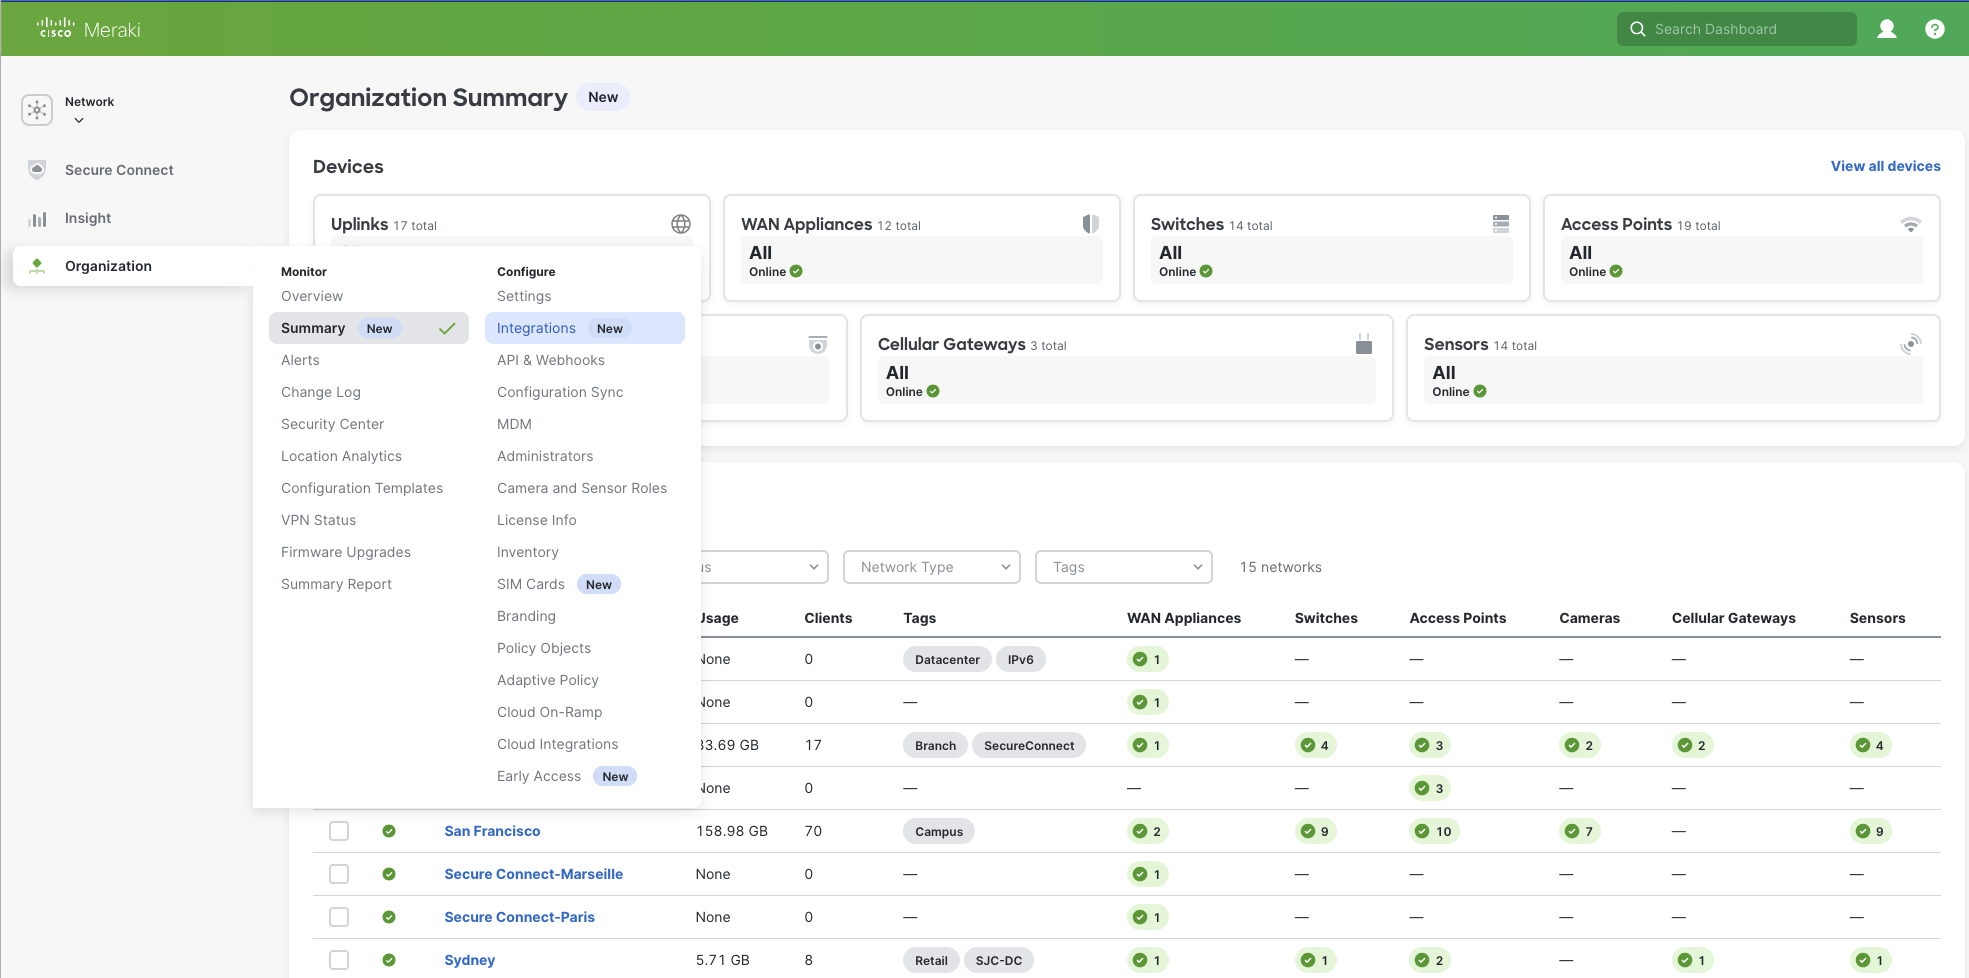1969x978 pixels.
Task: Click the Cisco Meraki logo
Action: (88, 29)
